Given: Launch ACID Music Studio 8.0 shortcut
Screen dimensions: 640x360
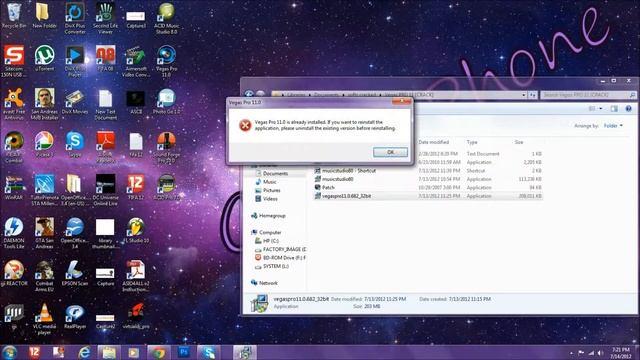Looking at the screenshot, I should [166, 19].
